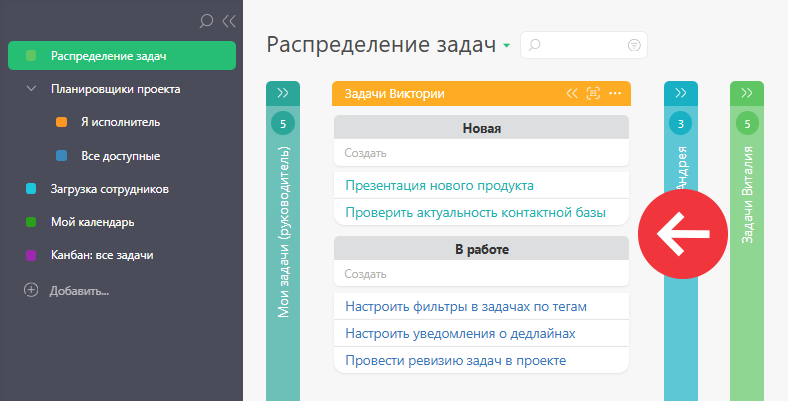Click the count badge 3 on Андрея column

pyautogui.click(x=680, y=124)
